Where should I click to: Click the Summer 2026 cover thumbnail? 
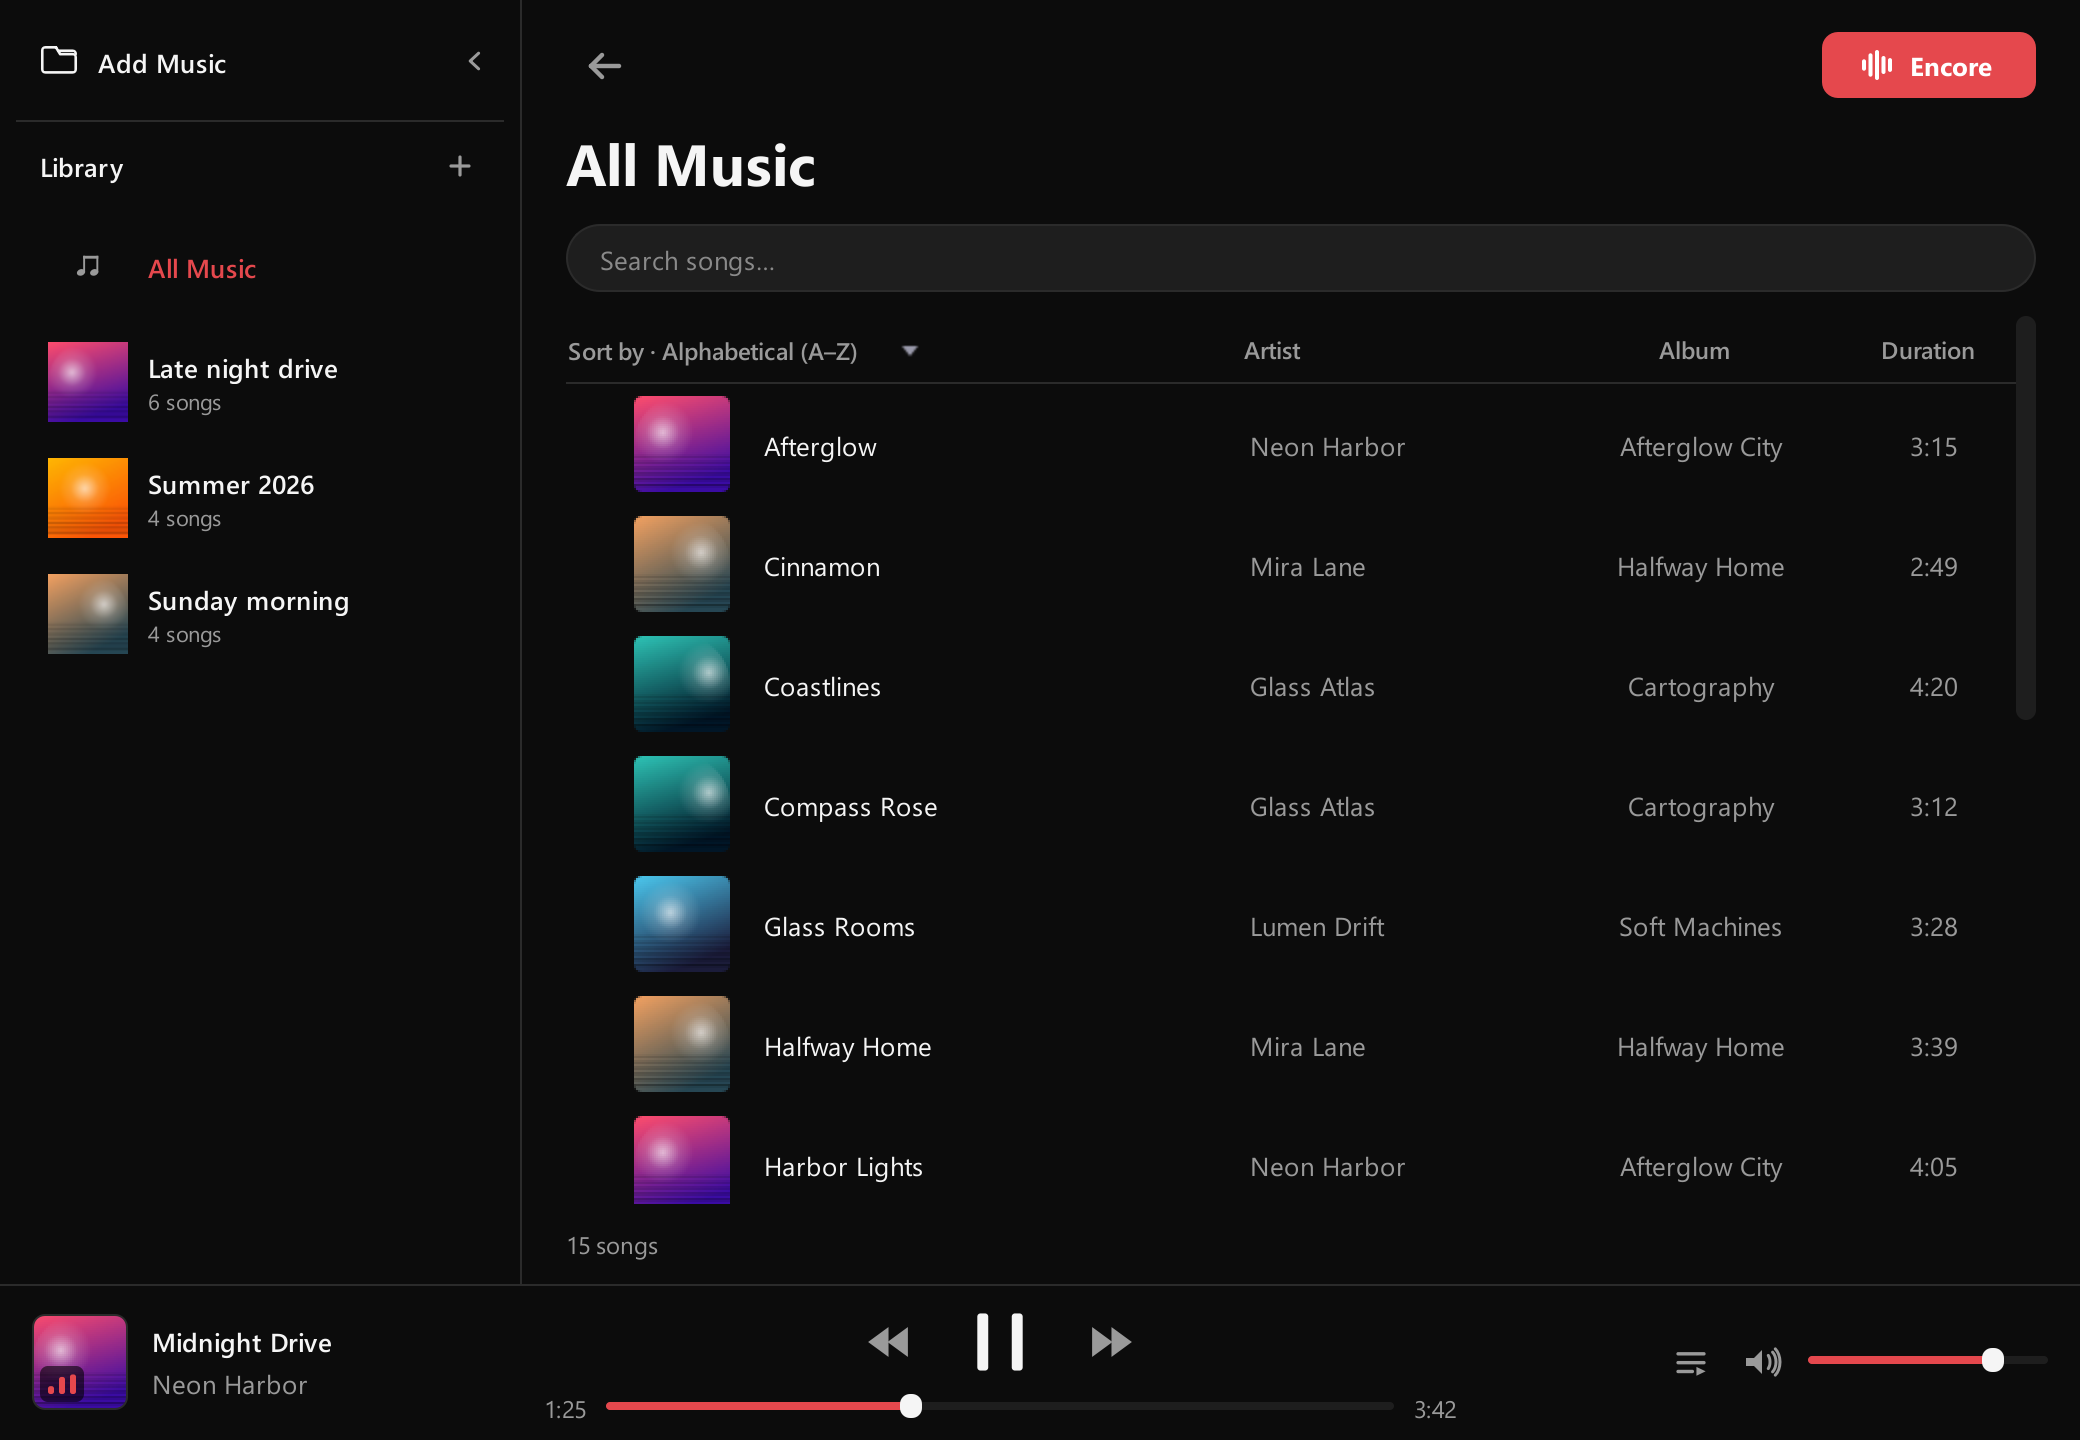pos(88,498)
